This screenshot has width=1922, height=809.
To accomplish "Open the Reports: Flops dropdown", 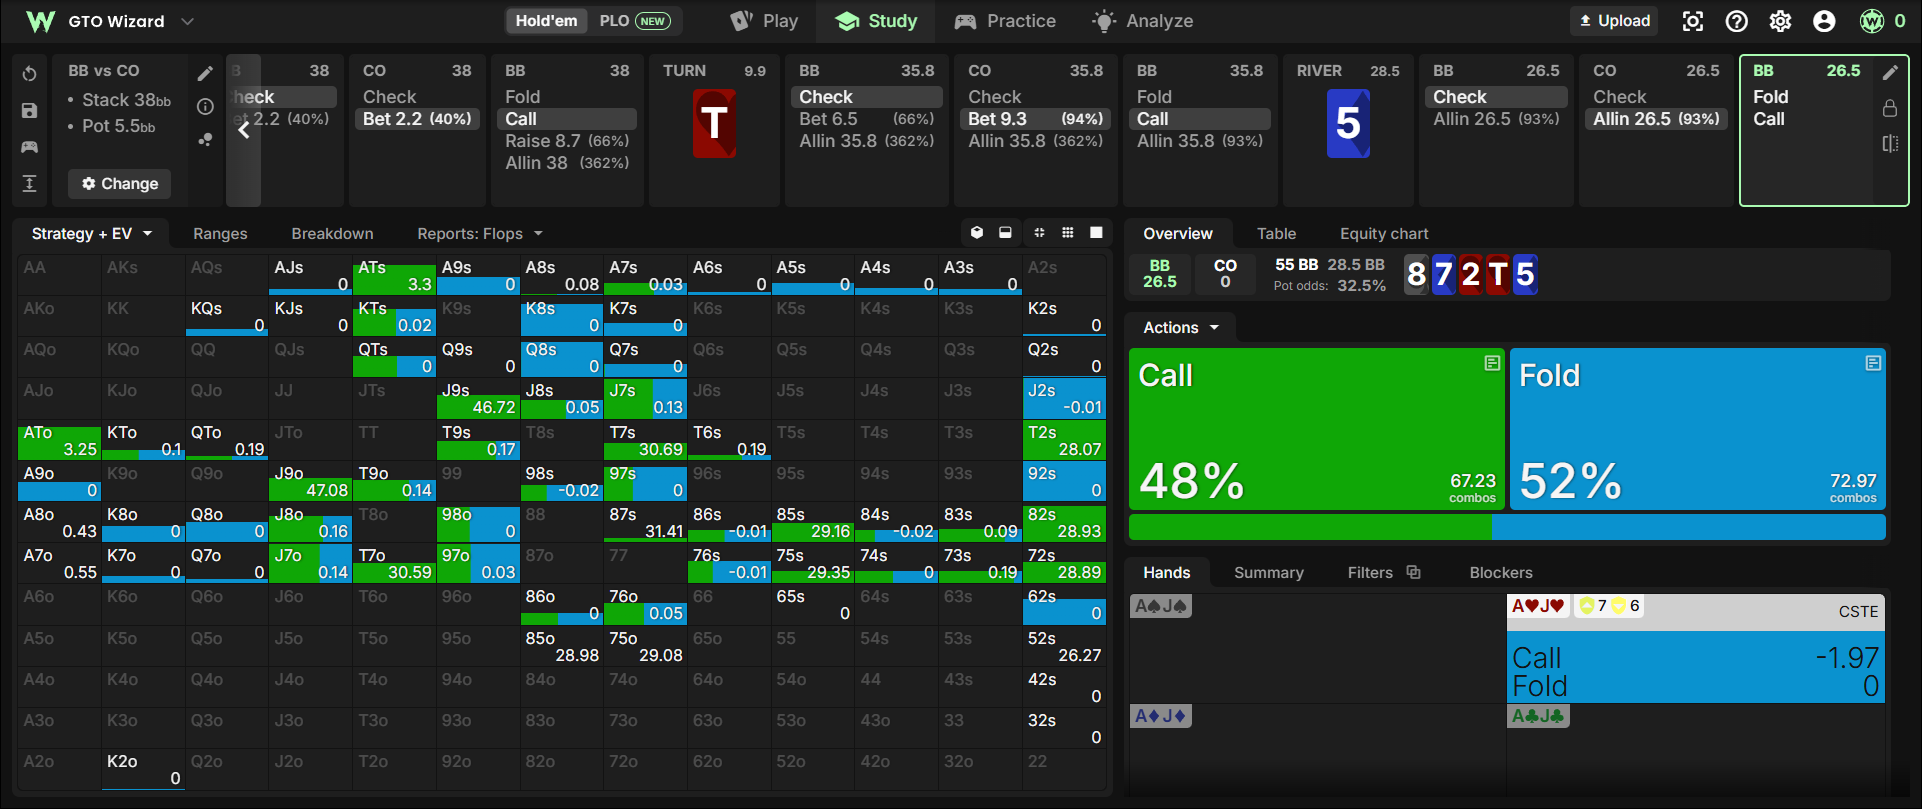I will coord(480,234).
